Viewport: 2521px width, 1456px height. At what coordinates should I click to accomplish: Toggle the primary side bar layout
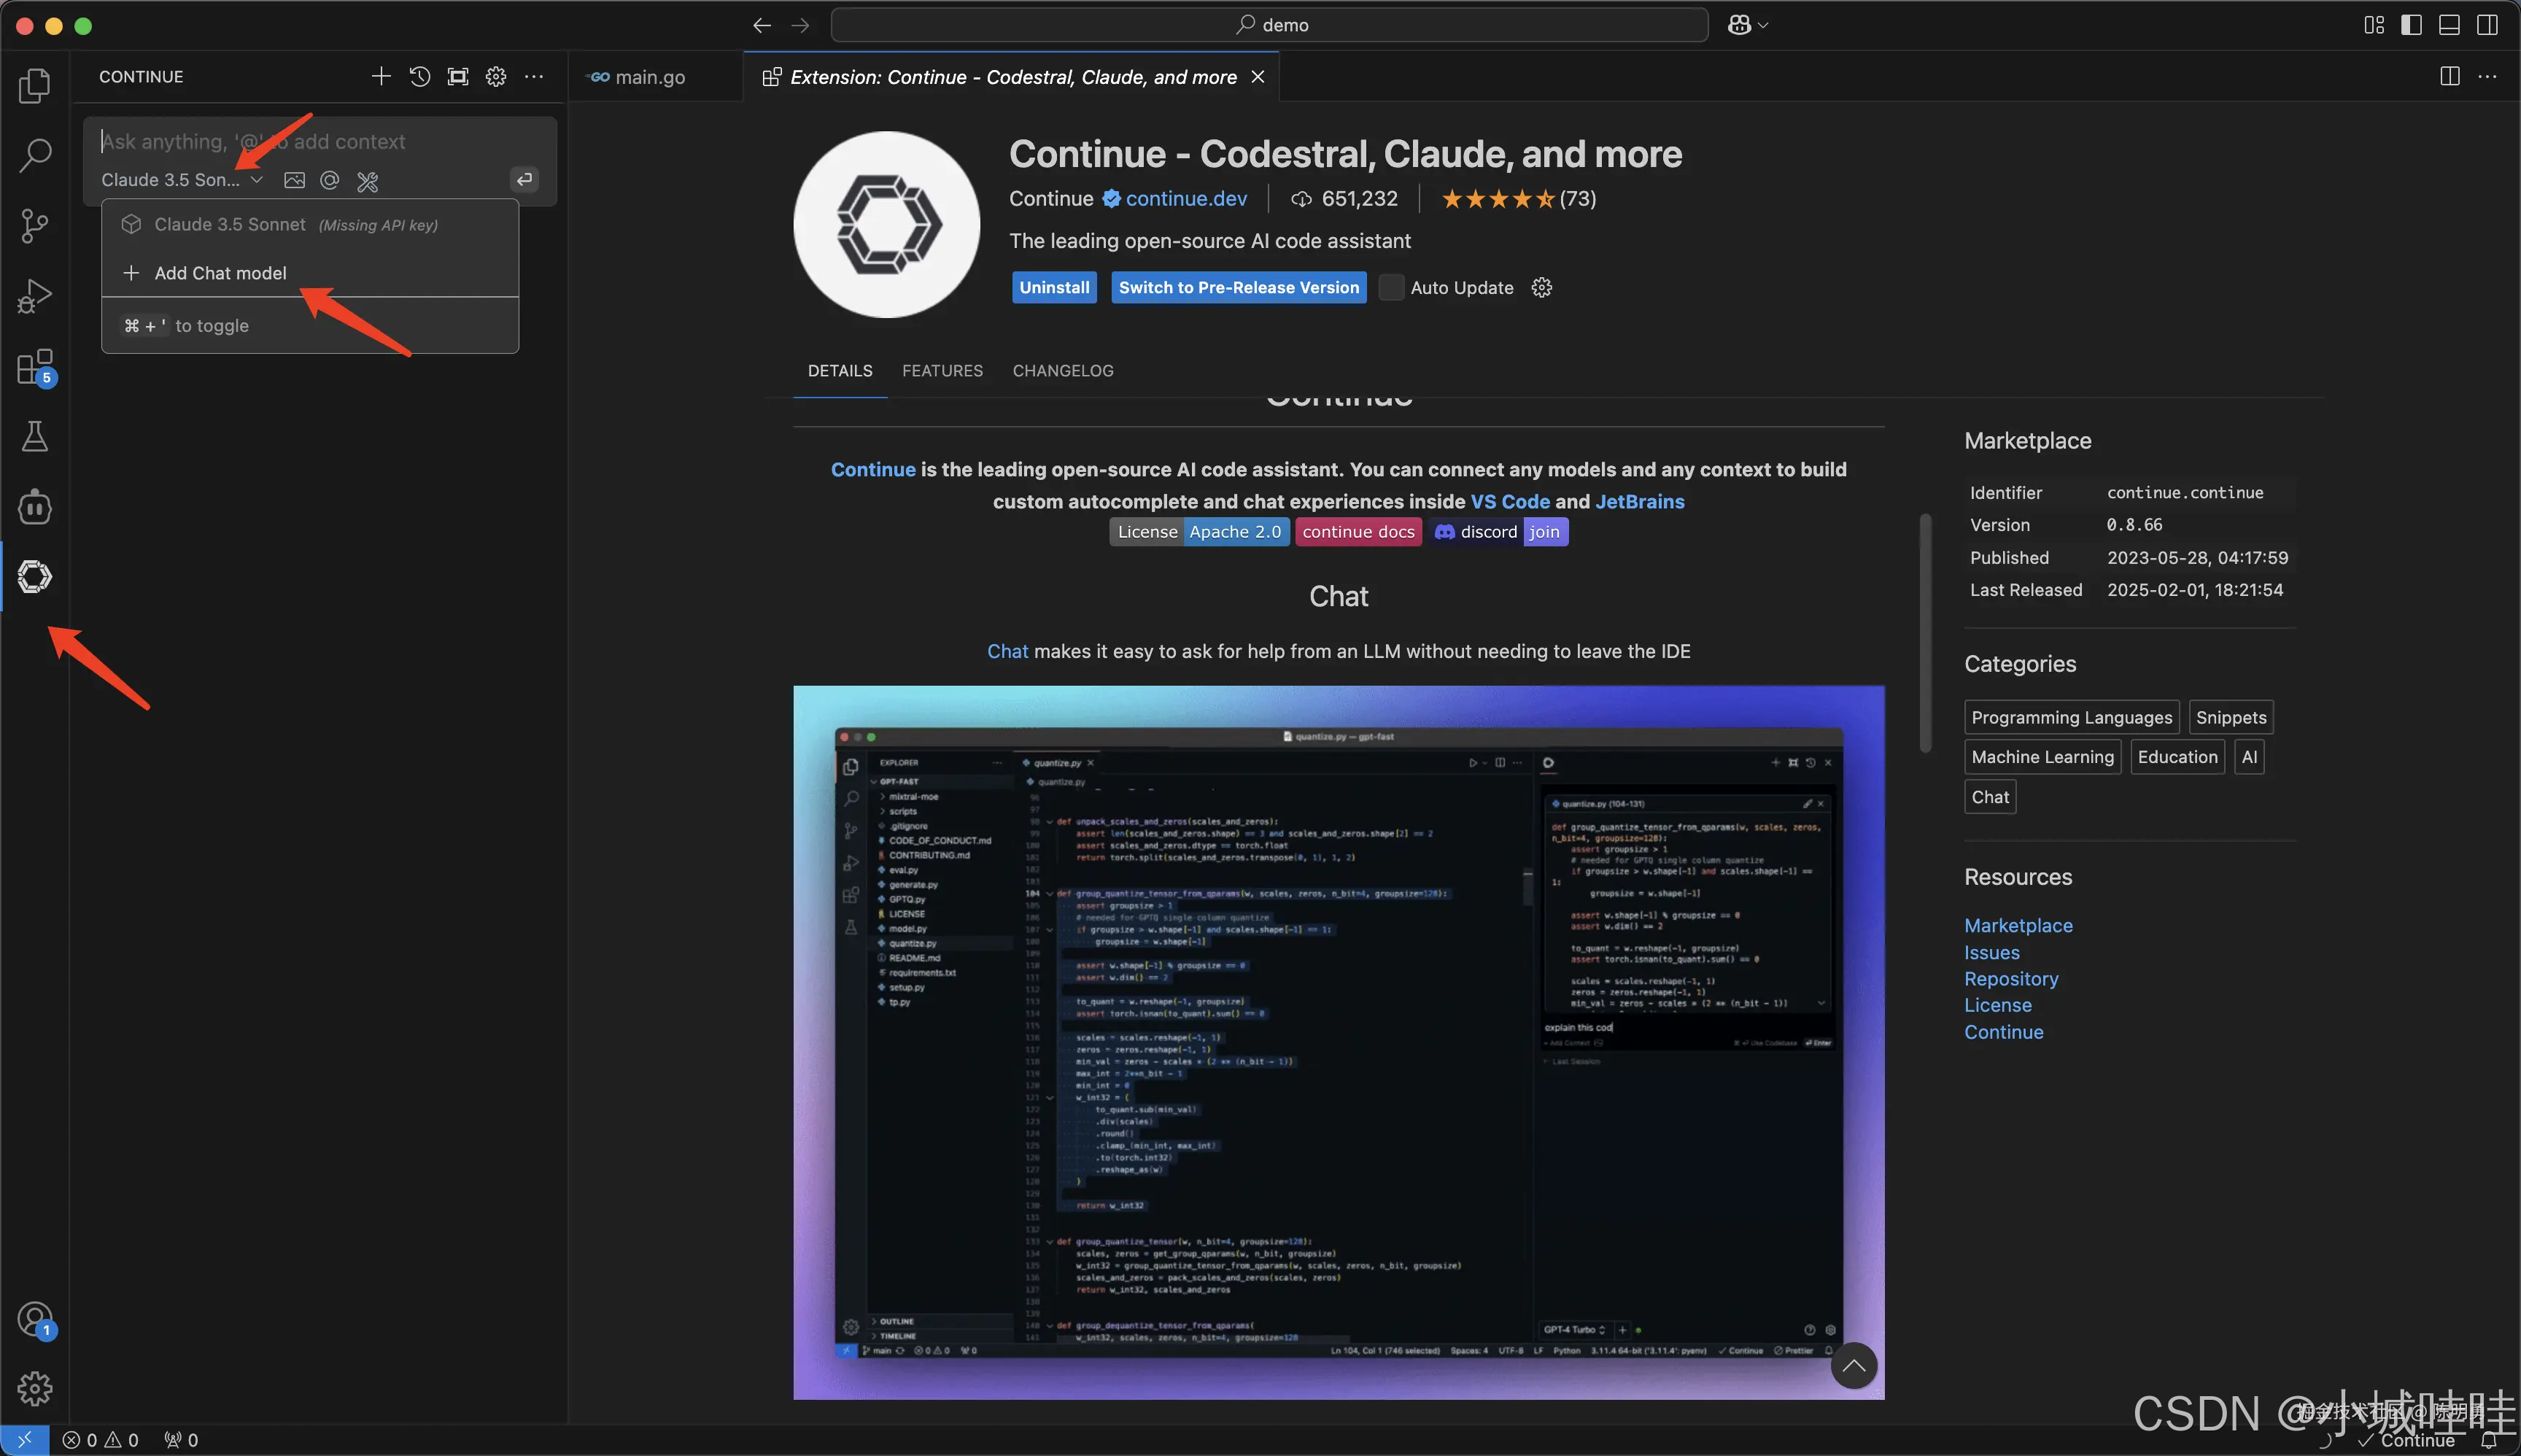click(2411, 25)
